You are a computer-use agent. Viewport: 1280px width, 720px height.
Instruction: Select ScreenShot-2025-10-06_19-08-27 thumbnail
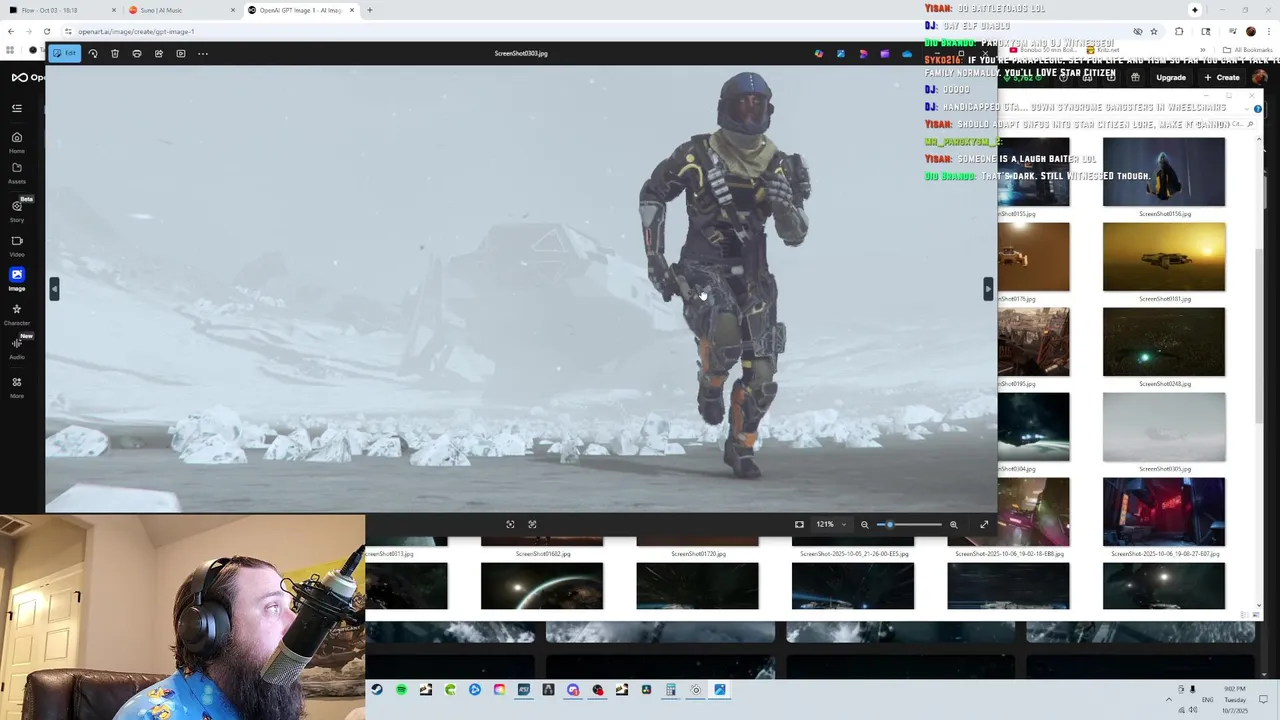click(1164, 512)
